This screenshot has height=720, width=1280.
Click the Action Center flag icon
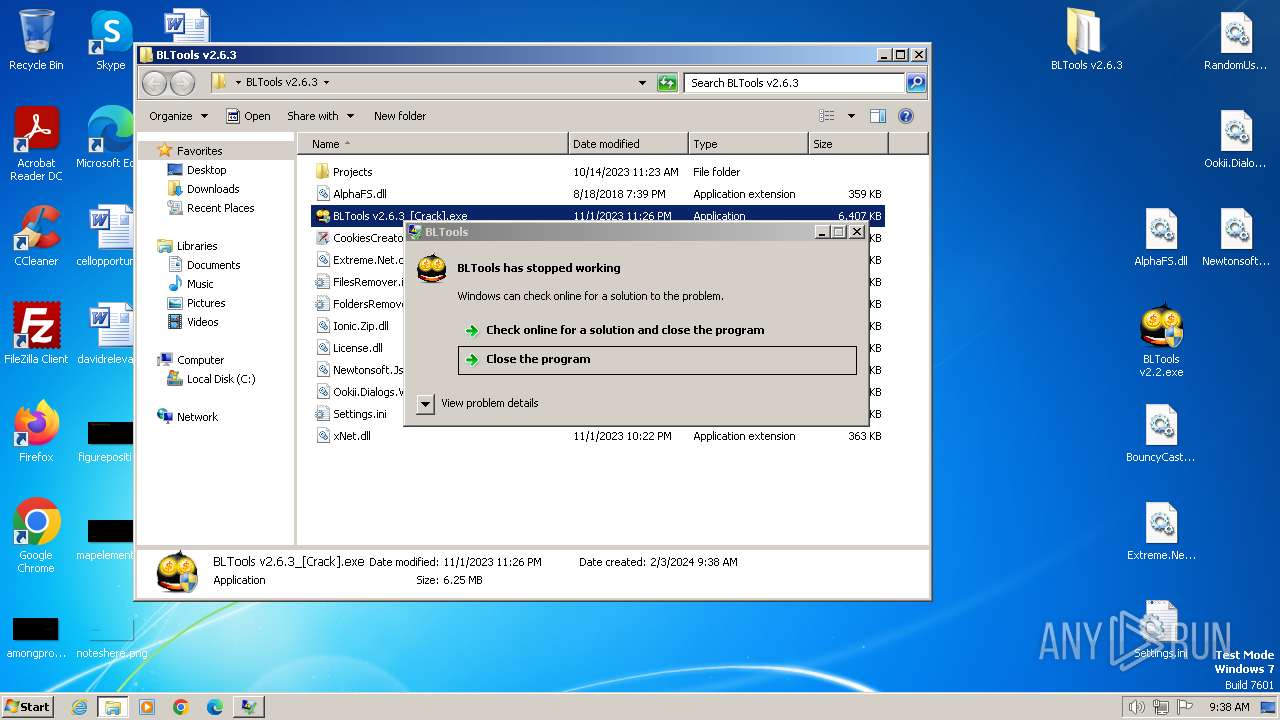1185,707
